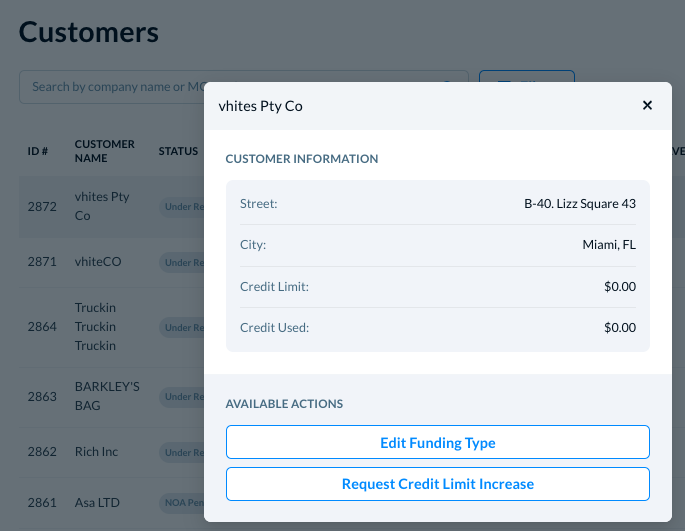685x531 pixels.
Task: Sort by the Customer Name column header
Action: [x=105, y=151]
